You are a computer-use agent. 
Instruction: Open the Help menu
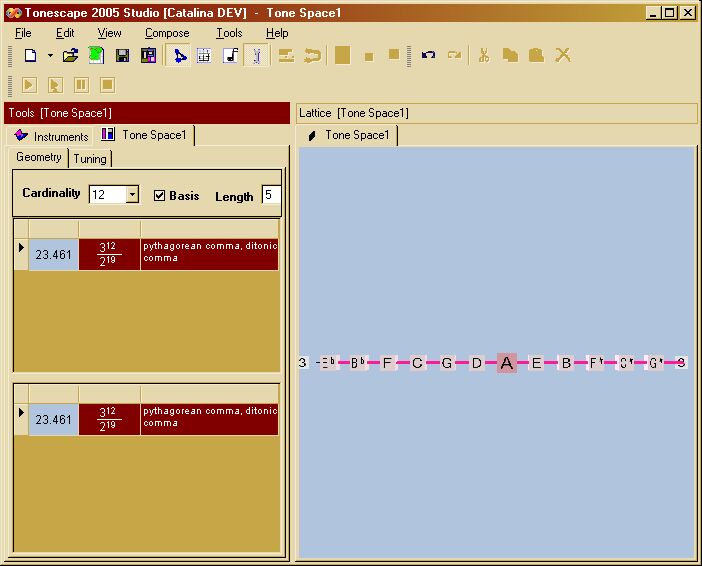pyautogui.click(x=277, y=33)
